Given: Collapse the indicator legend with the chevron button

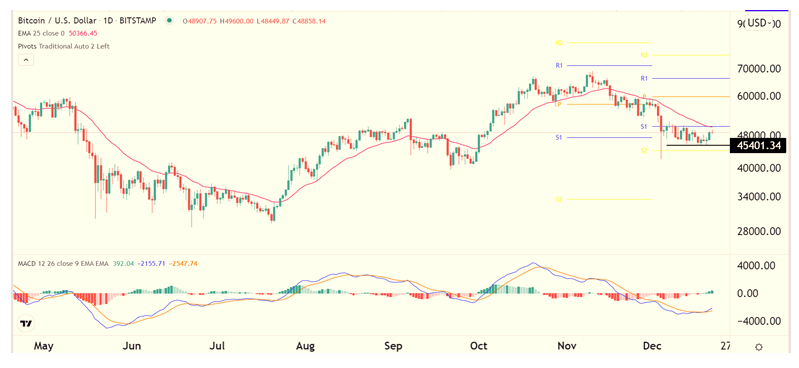Looking at the screenshot, I should [x=26, y=60].
